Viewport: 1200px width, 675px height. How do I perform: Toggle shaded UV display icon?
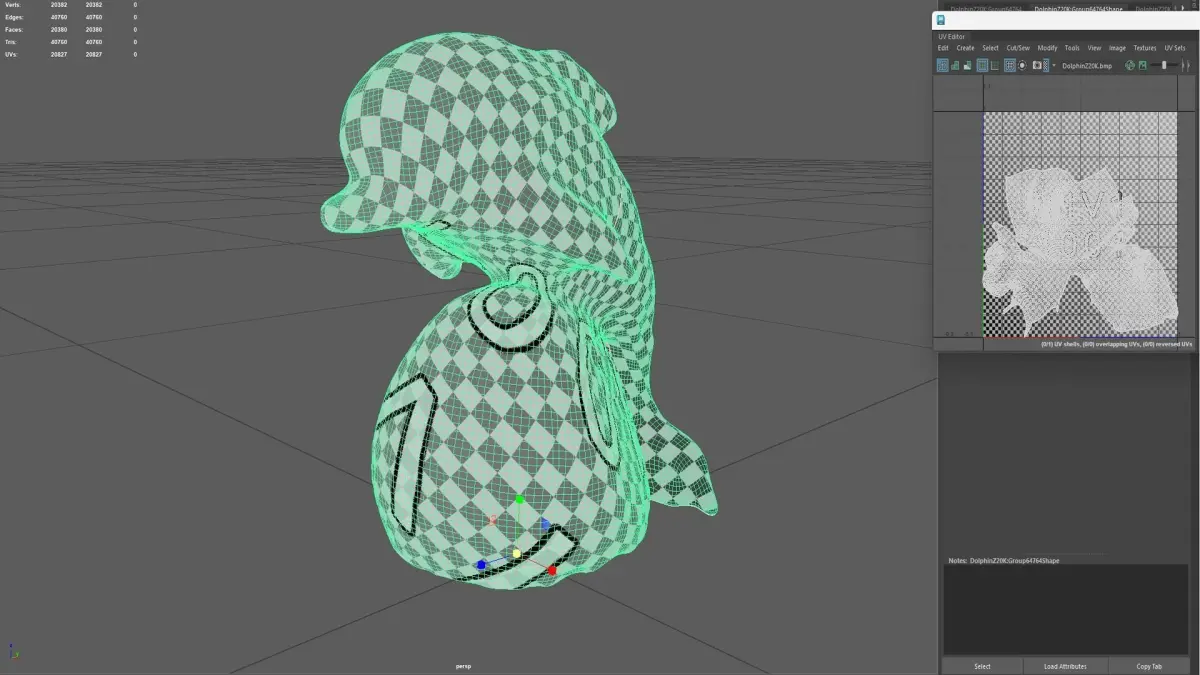[x=955, y=65]
